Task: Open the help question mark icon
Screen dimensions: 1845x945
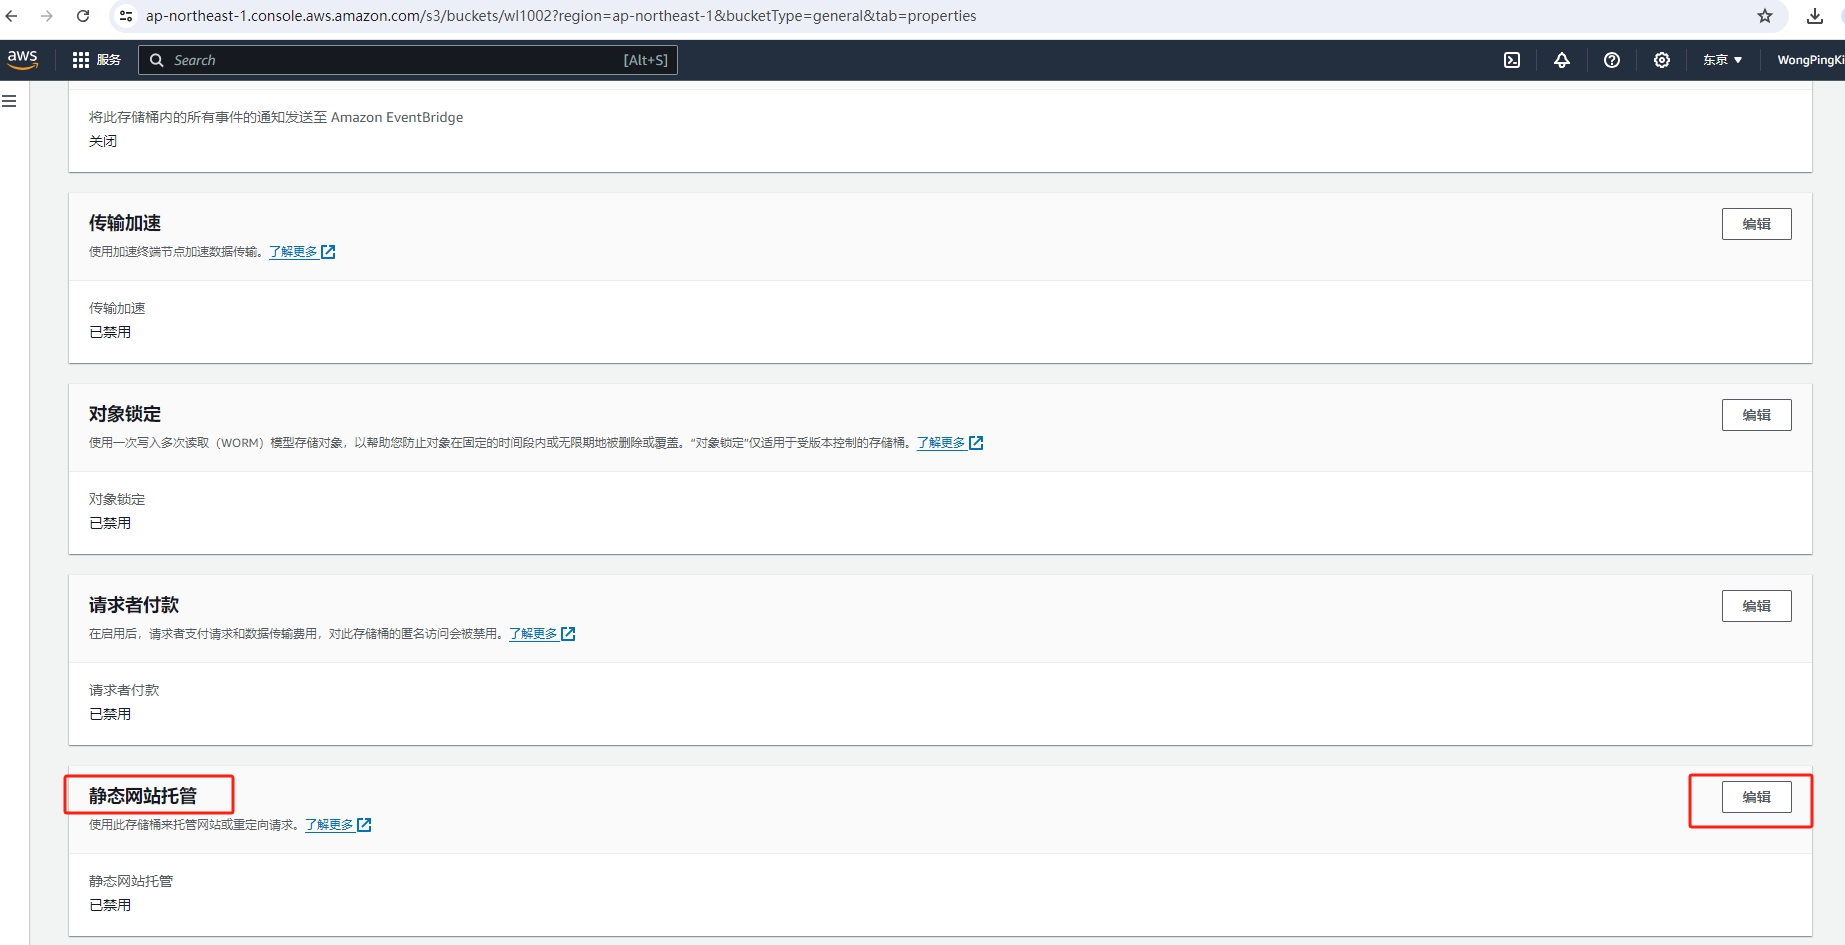Action: [1612, 60]
